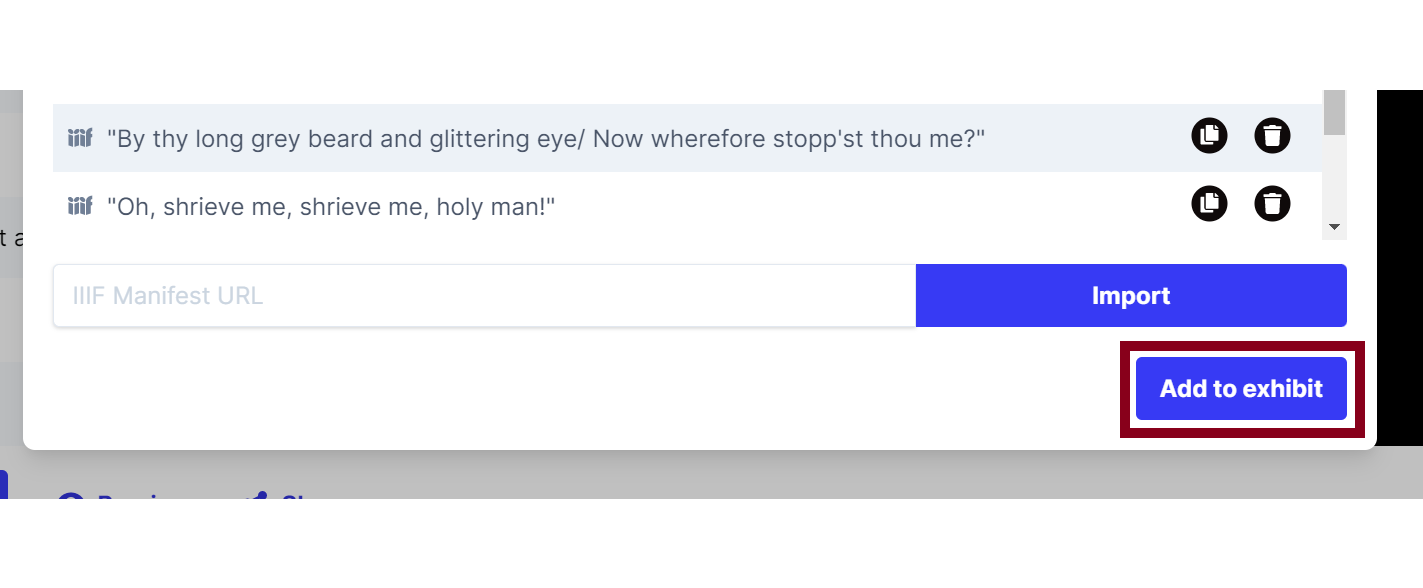Select the "By thy long grey beard" list row
1423x588 pixels.
click(687, 137)
